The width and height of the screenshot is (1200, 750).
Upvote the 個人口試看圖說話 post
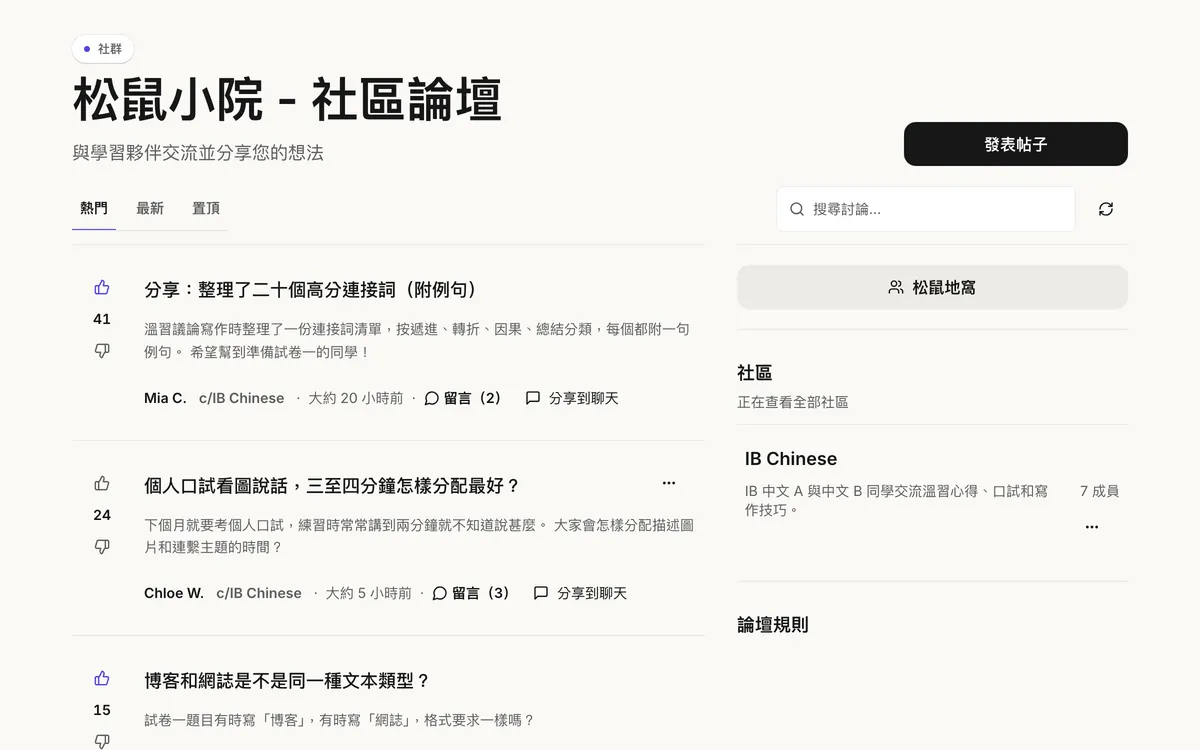[x=102, y=484]
